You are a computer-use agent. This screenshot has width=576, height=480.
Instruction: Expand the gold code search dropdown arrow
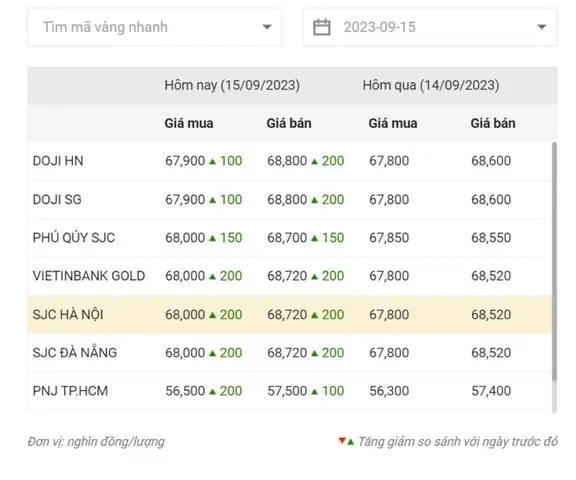pos(267,27)
